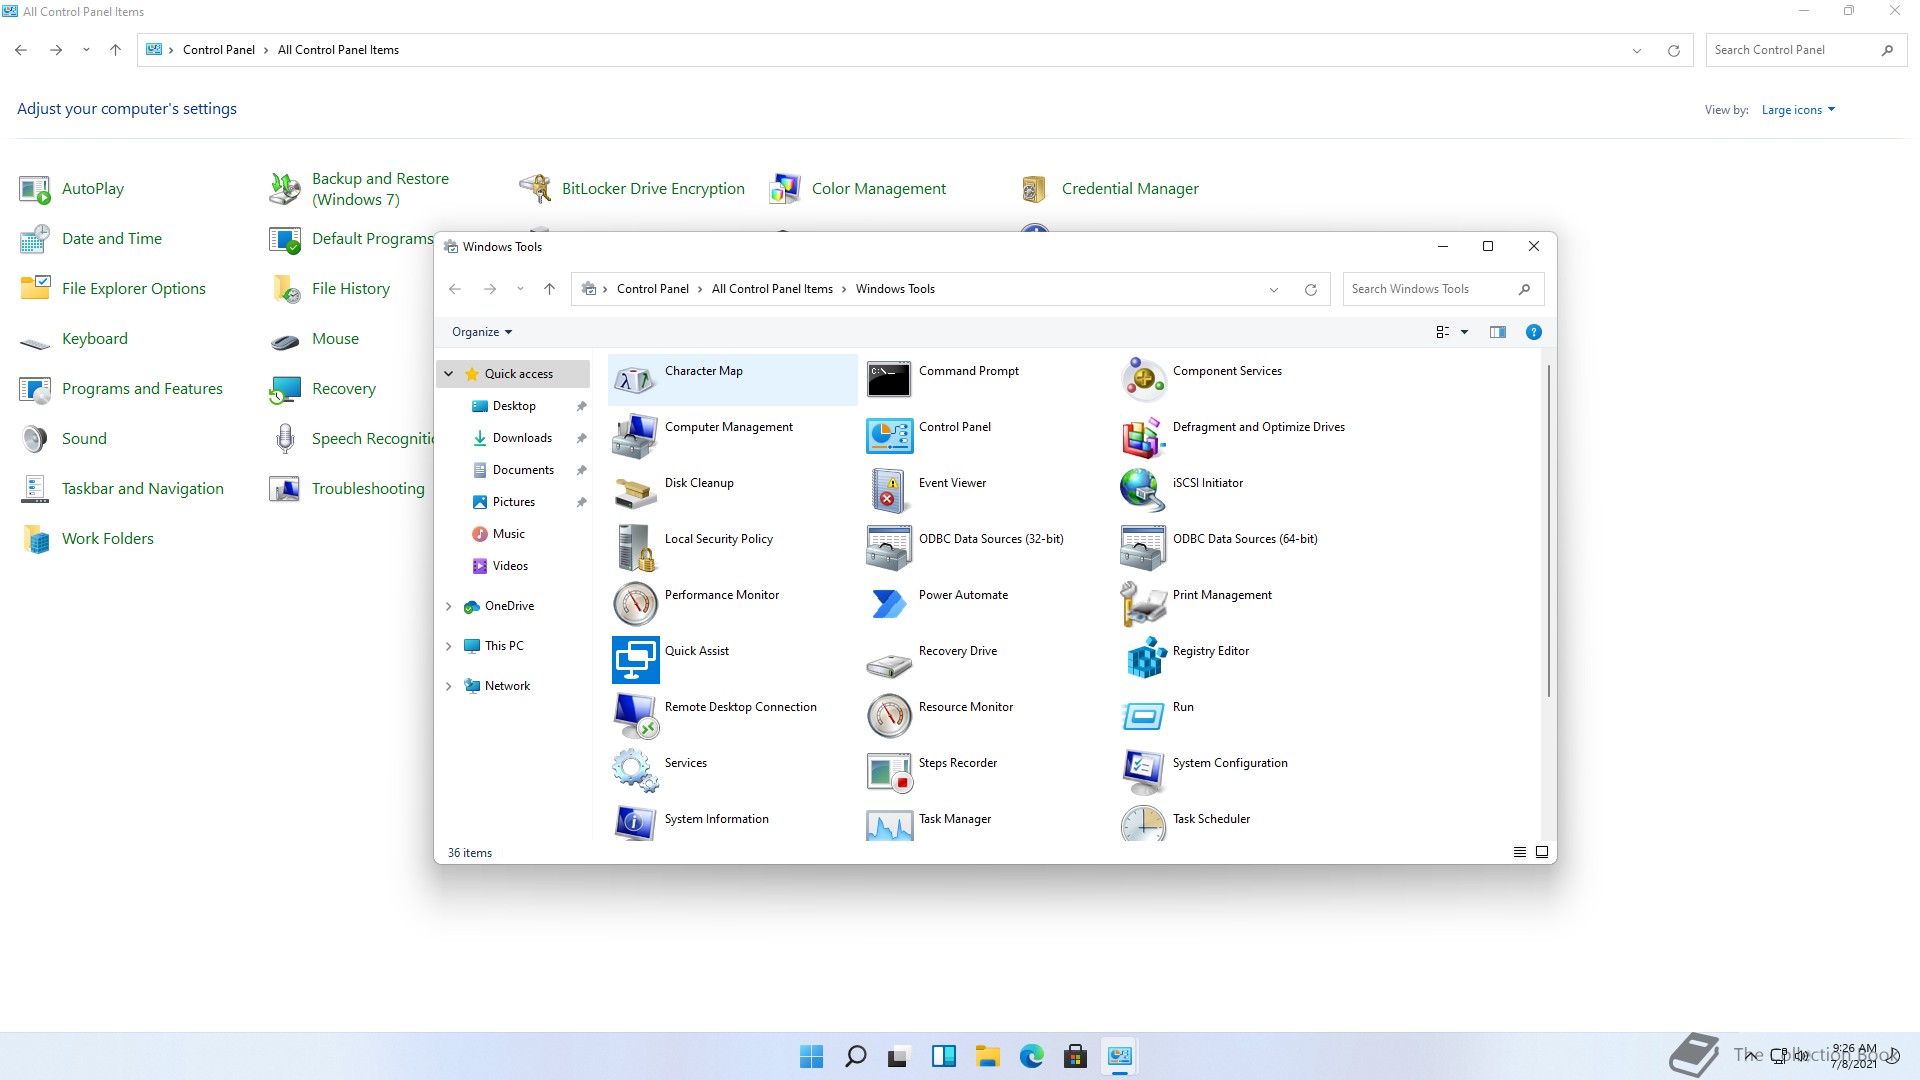Click the Search Windows Tools field
Screen dimensions: 1920x1080
[x=1443, y=289]
